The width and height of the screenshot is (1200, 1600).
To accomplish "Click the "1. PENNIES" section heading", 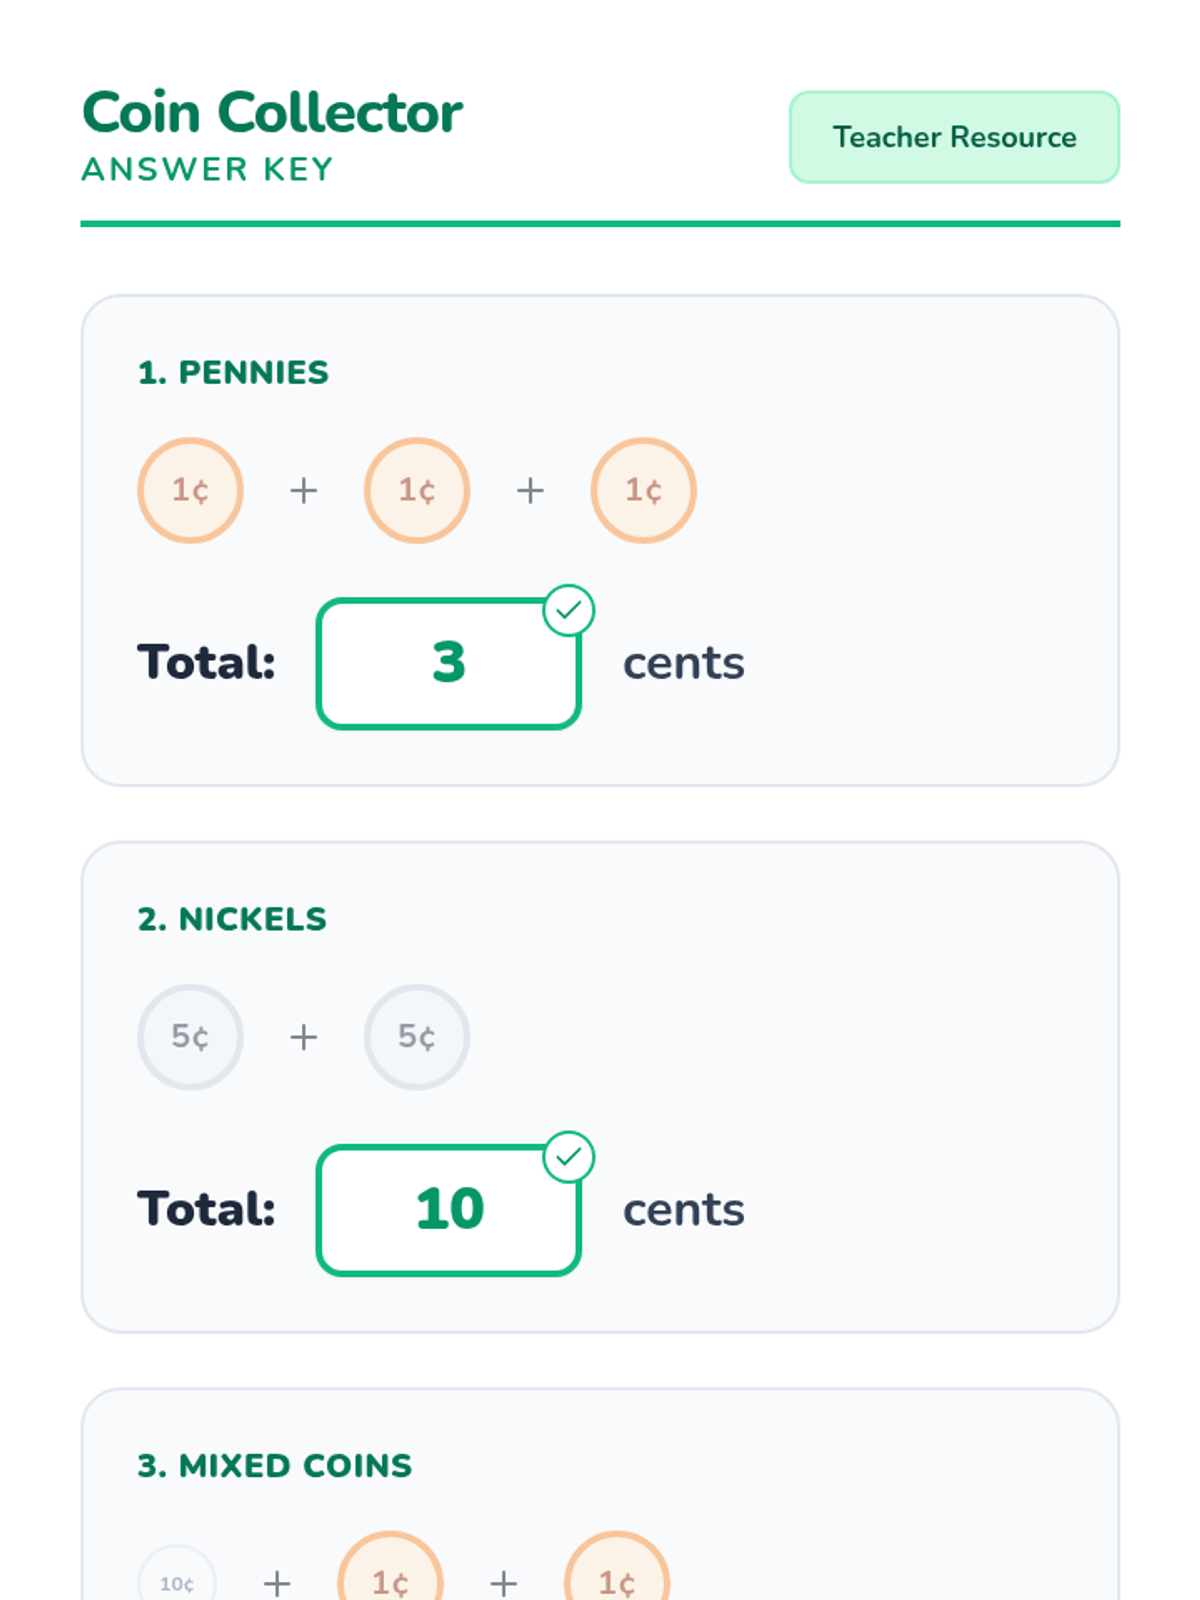I will 233,373.
